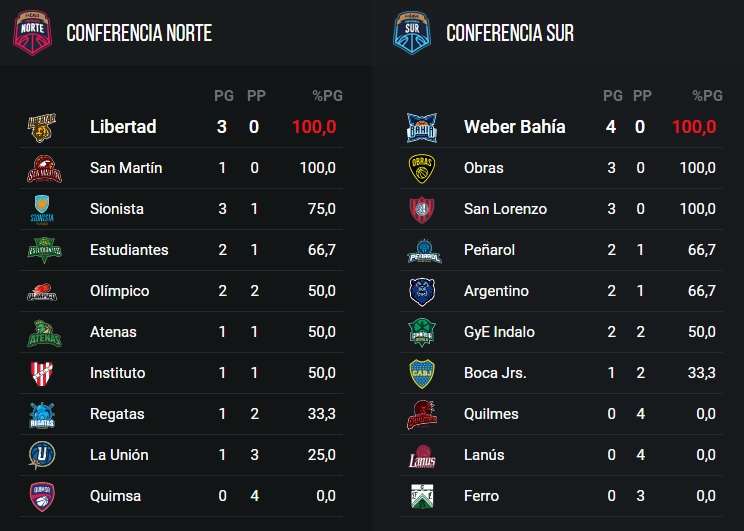Click the PG column header in Sur table
This screenshot has height=531, width=744.
tap(612, 96)
